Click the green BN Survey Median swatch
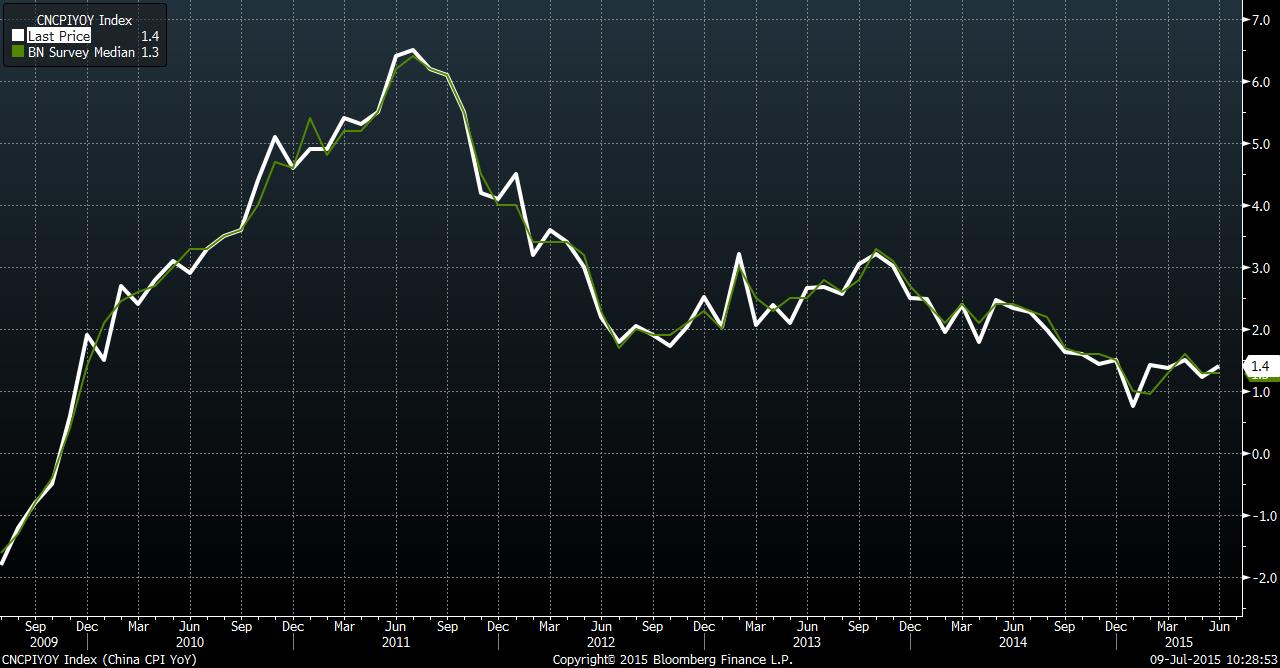This screenshot has height=668, width=1280. point(17,52)
